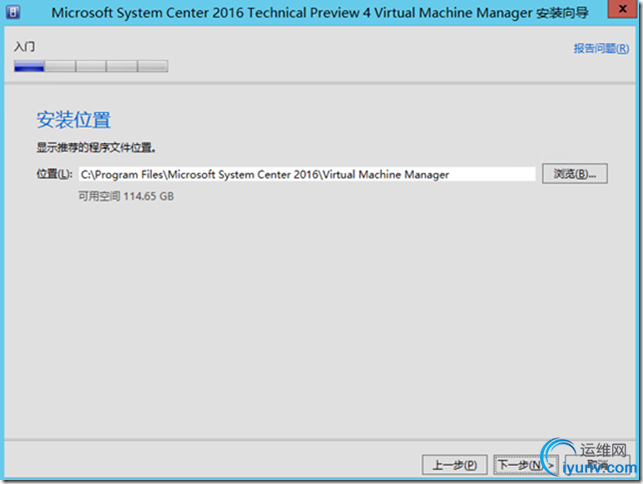Image resolution: width=643 pixels, height=484 pixels.
Task: Go back with the 上一步(P) button
Action: click(x=455, y=465)
